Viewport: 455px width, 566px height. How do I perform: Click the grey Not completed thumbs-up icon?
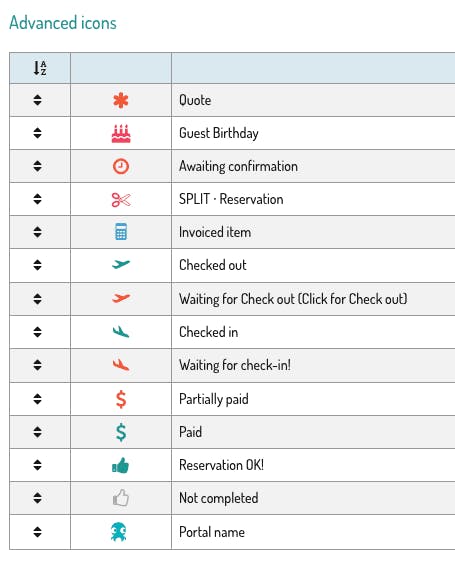coord(121,498)
